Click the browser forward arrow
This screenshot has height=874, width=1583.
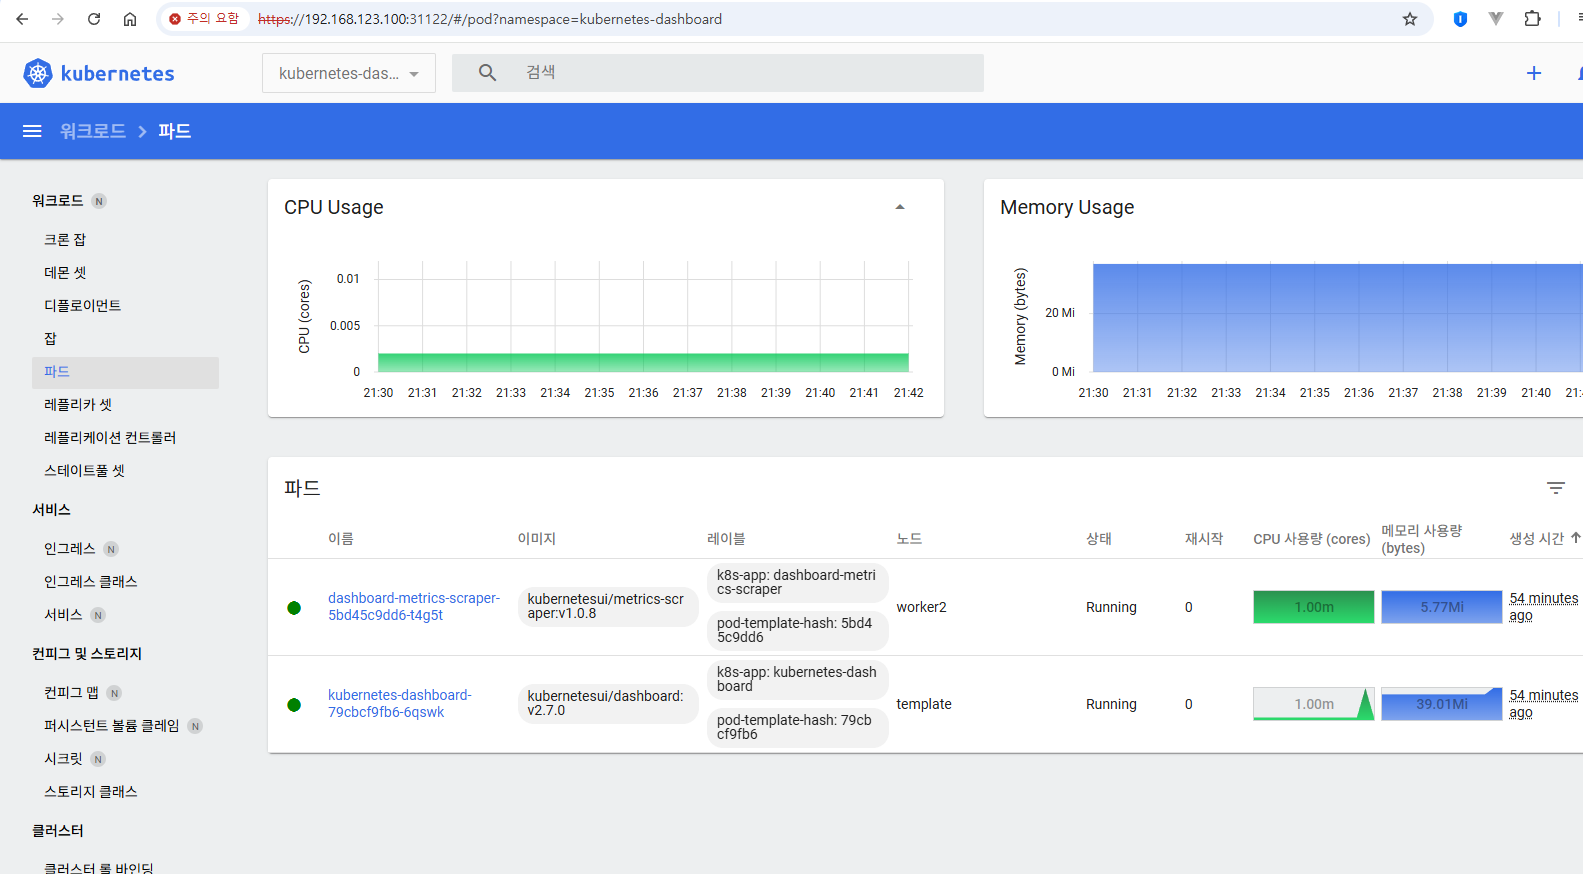click(58, 19)
